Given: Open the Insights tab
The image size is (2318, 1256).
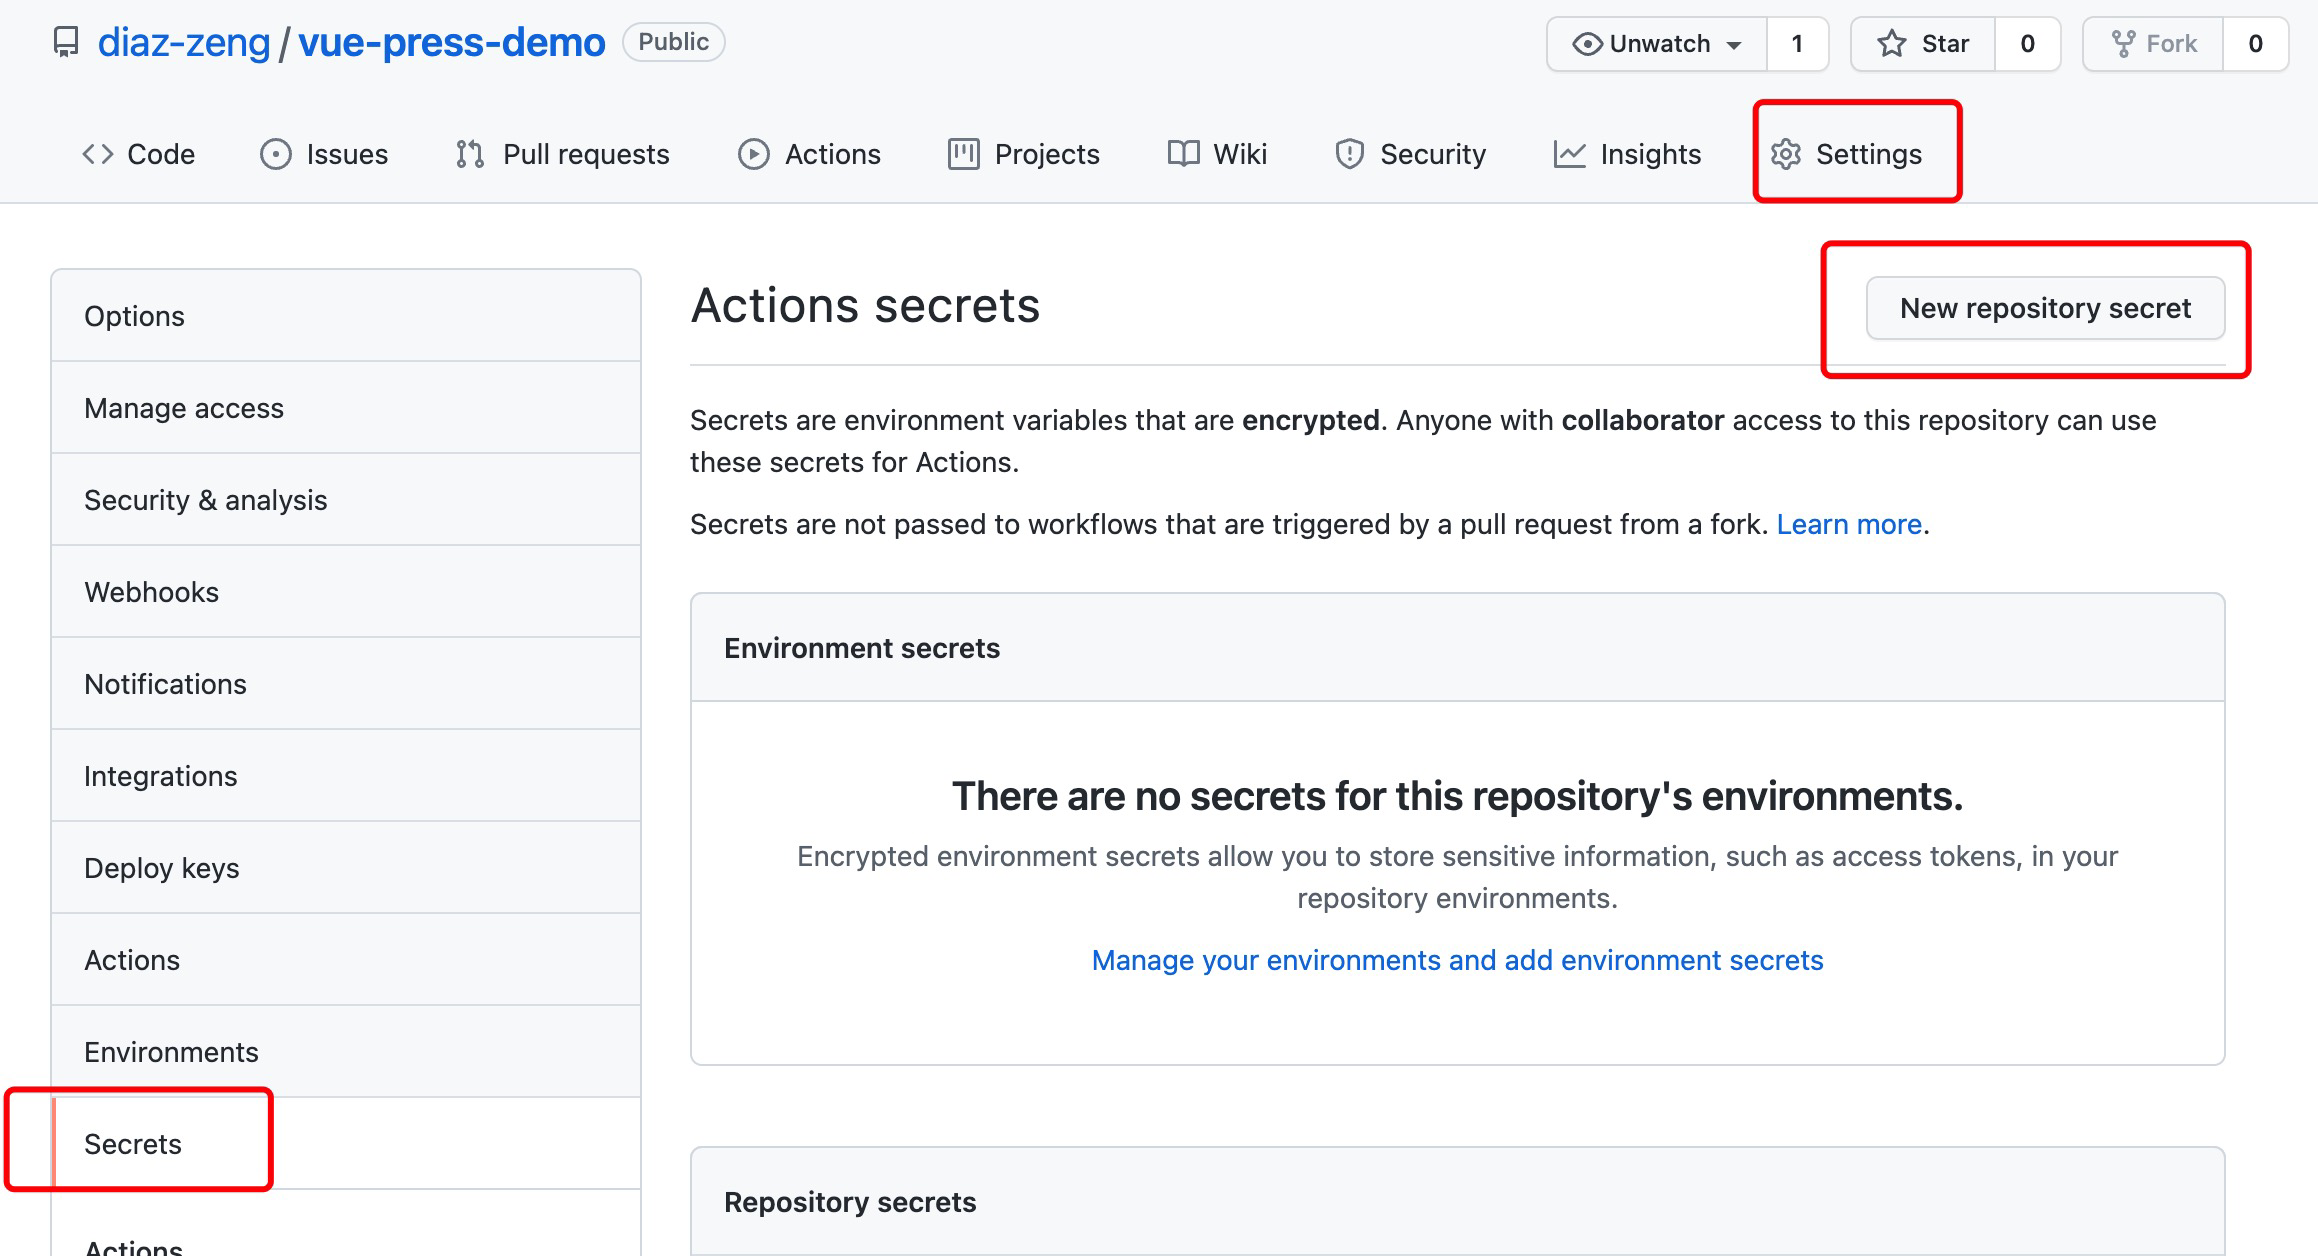Looking at the screenshot, I should [1627, 154].
